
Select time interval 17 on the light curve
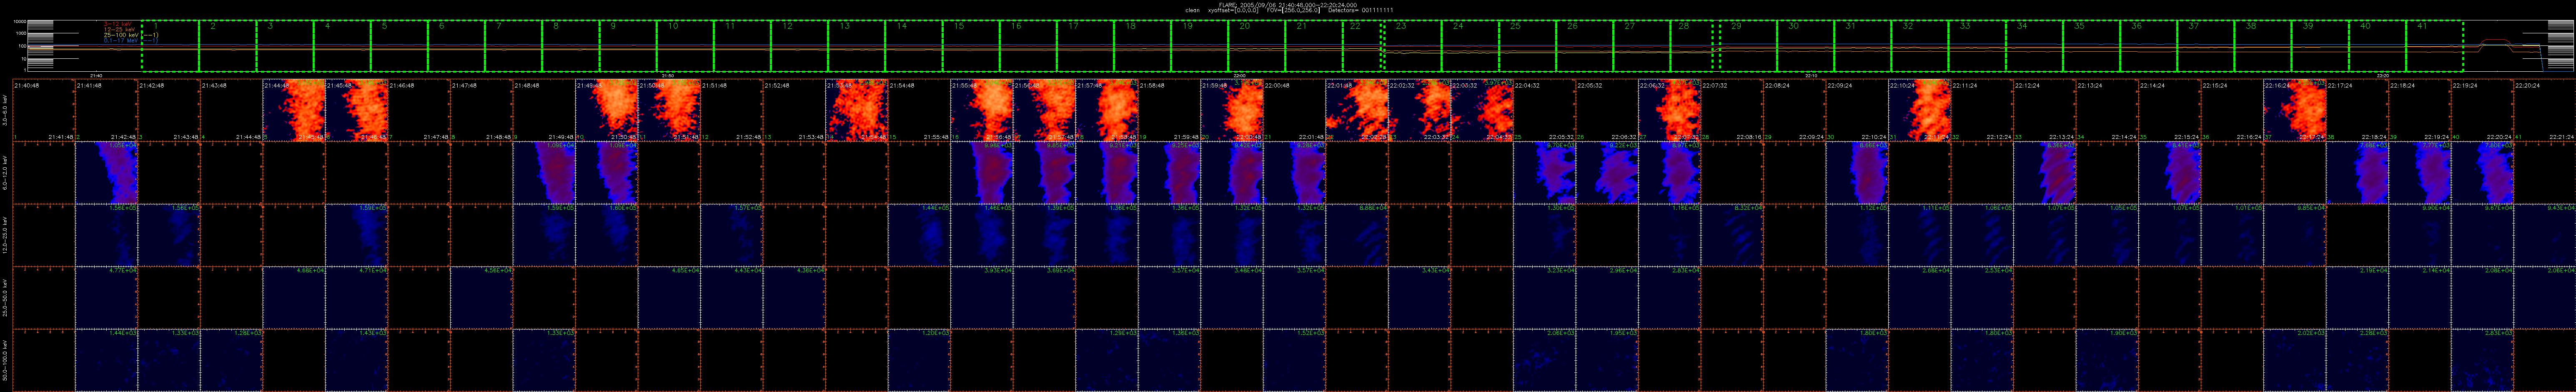pos(1086,46)
